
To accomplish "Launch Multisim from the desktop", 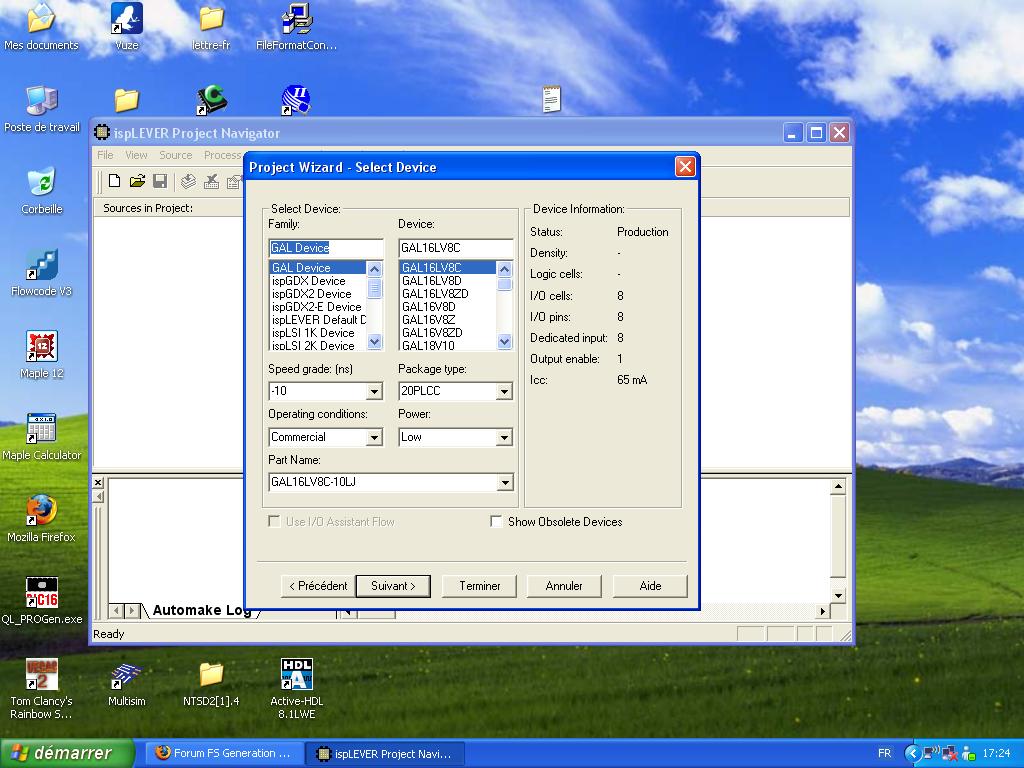I will point(126,677).
